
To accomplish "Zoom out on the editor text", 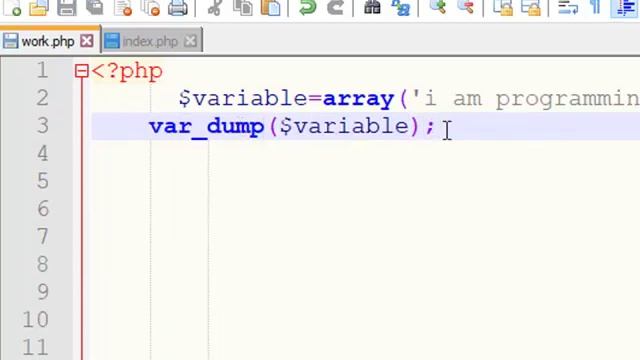I will pyautogui.click(x=465, y=7).
